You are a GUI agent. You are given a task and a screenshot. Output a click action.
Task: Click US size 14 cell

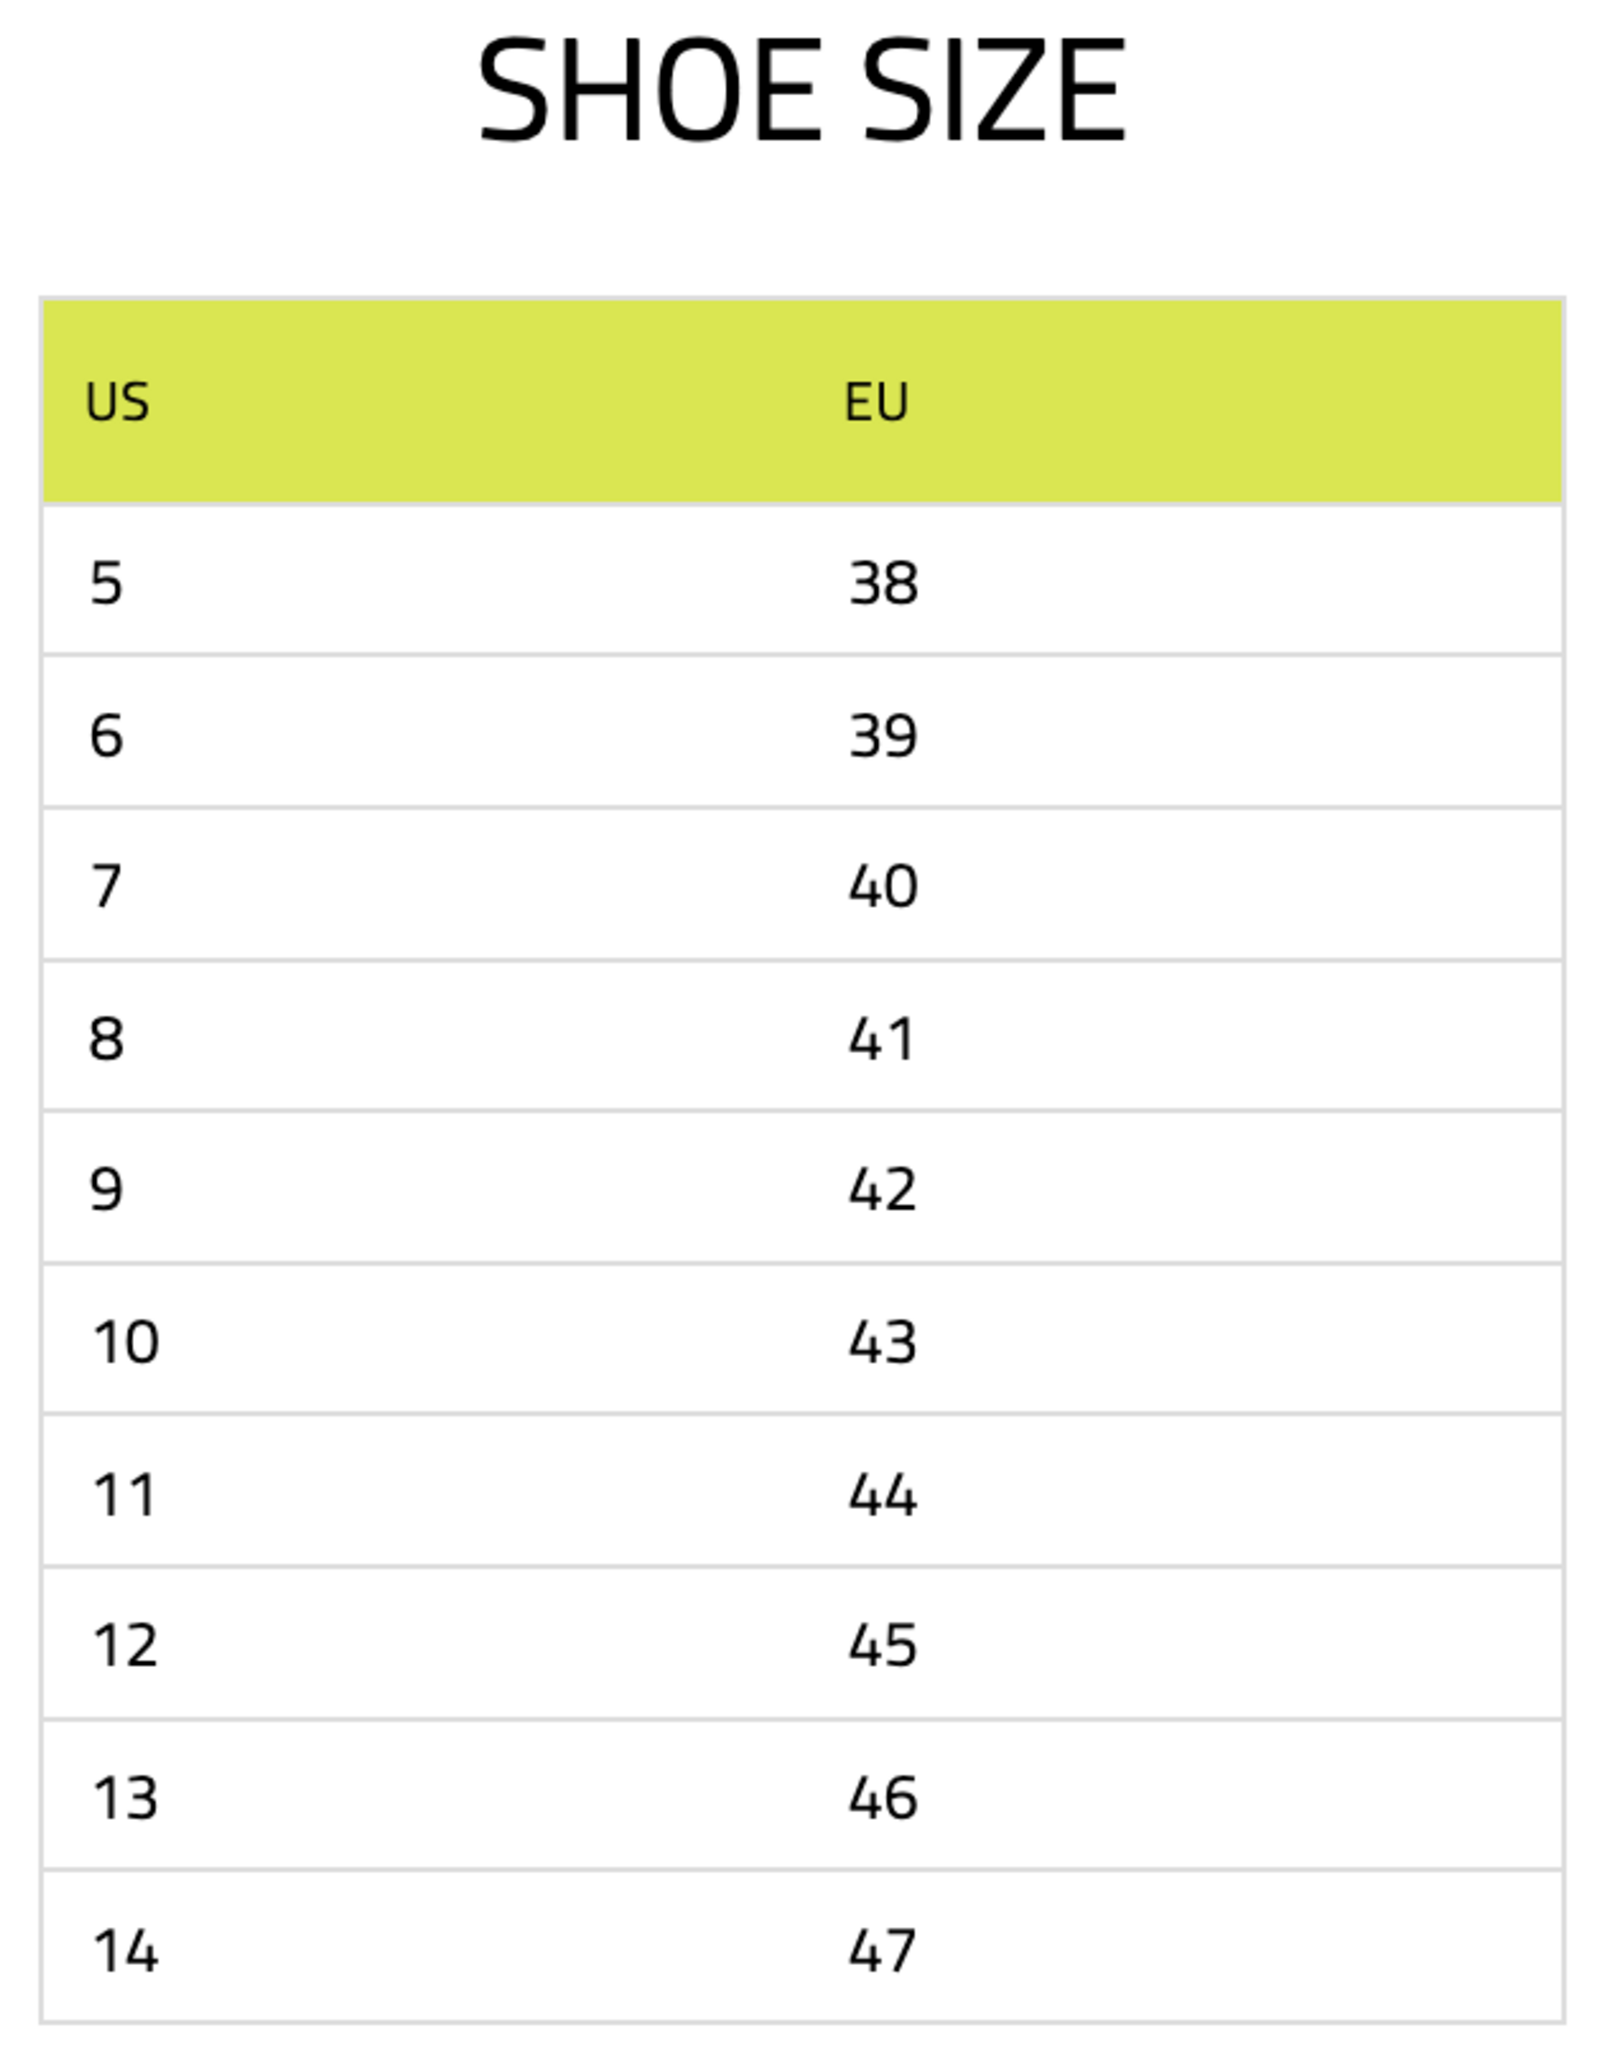pos(126,1950)
